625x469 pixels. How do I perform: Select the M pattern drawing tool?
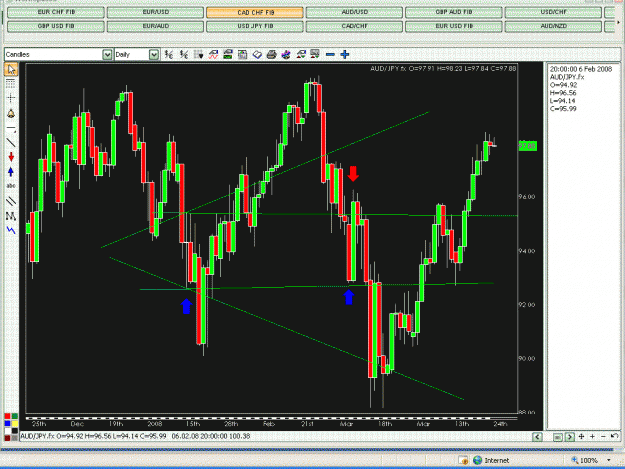pos(11,216)
